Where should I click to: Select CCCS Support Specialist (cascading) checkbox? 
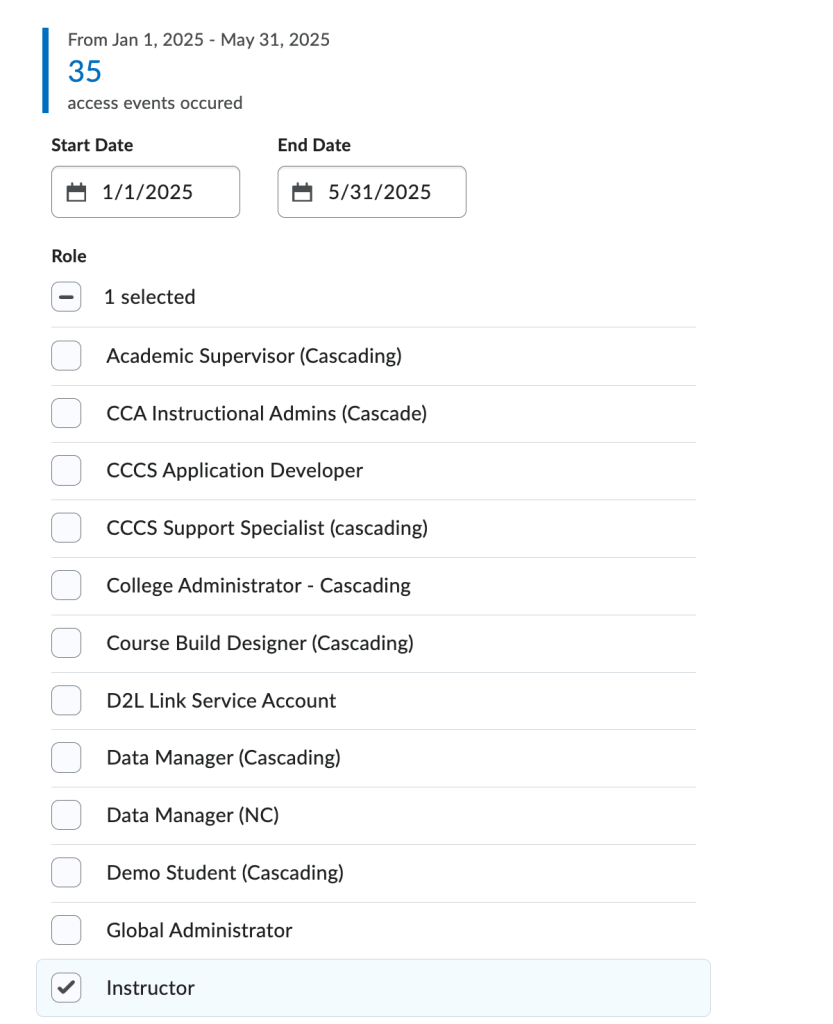(66, 528)
